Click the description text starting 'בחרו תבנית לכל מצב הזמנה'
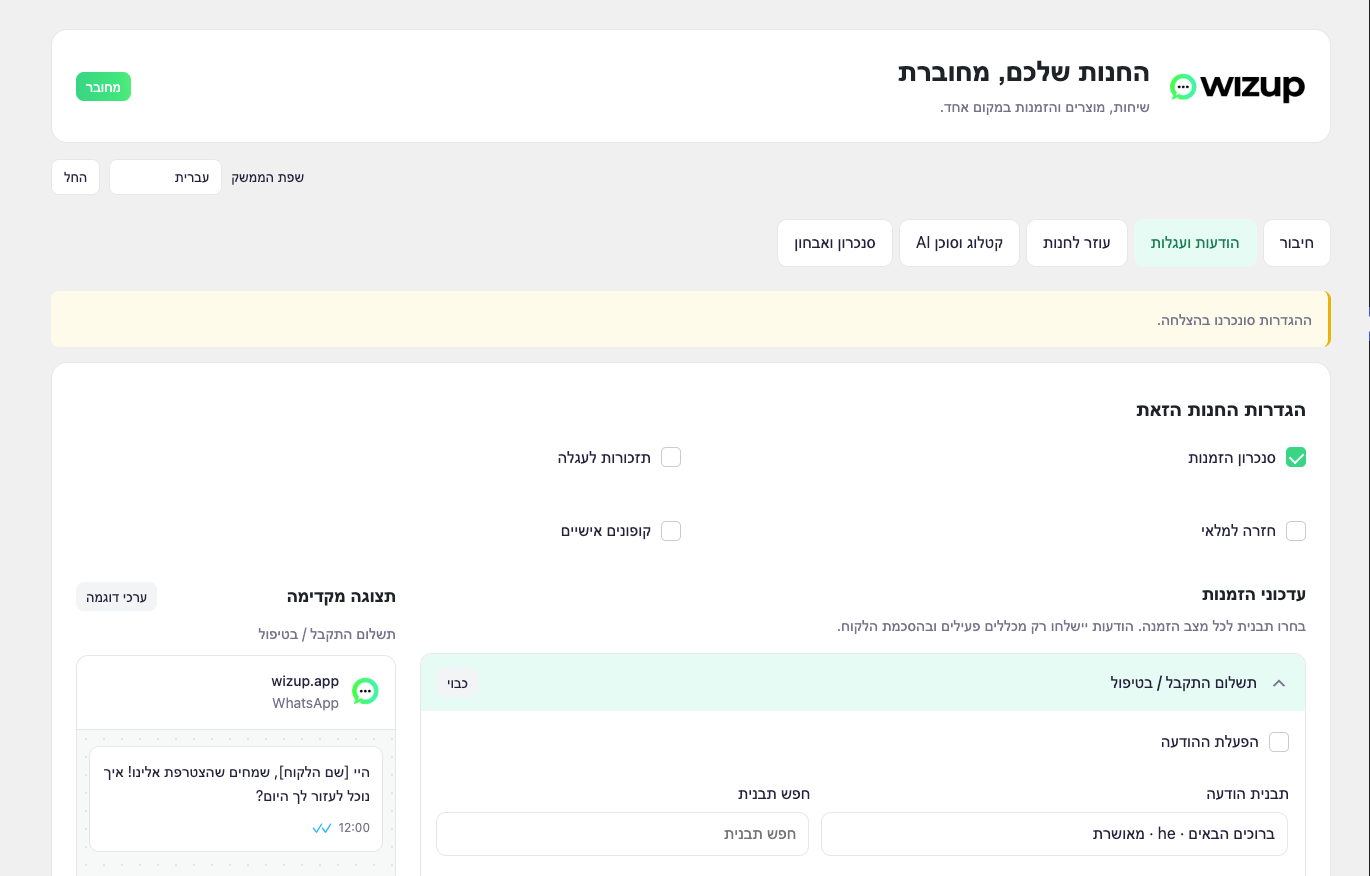The width and height of the screenshot is (1370, 876). [x=1071, y=627]
